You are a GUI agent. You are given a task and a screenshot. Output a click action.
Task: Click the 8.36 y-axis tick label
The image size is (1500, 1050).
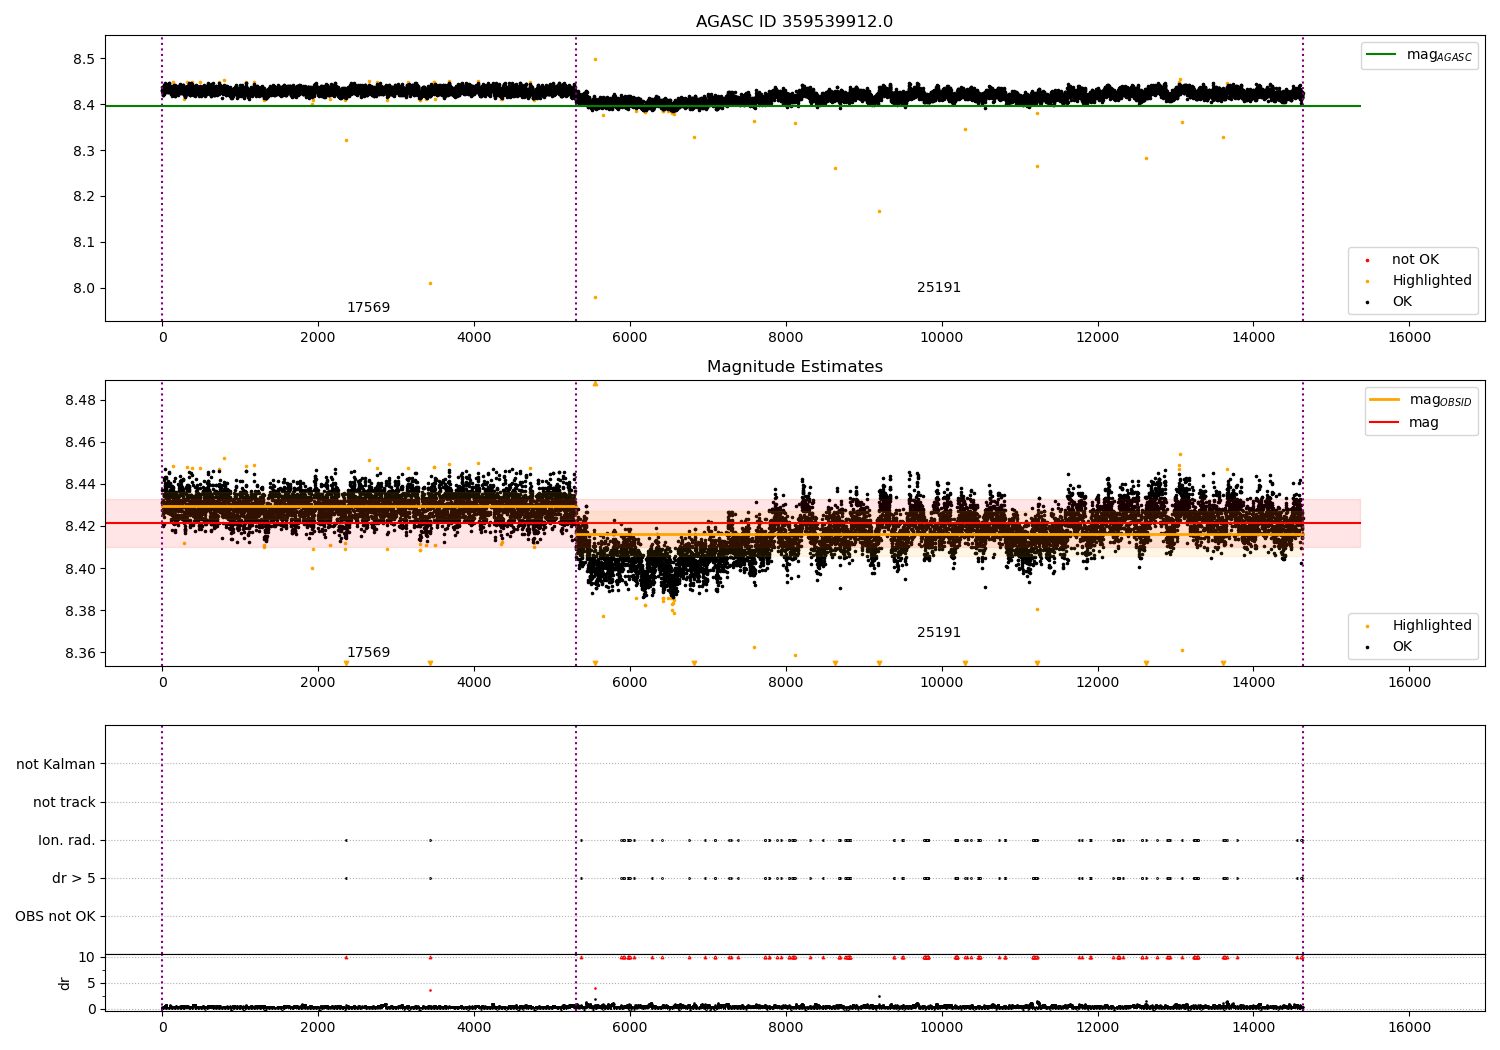click(80, 653)
